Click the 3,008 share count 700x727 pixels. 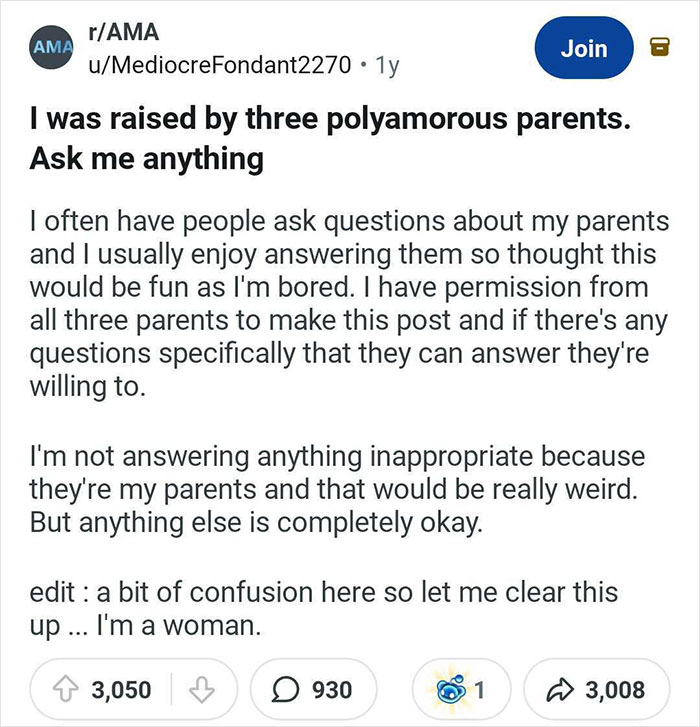(612, 689)
